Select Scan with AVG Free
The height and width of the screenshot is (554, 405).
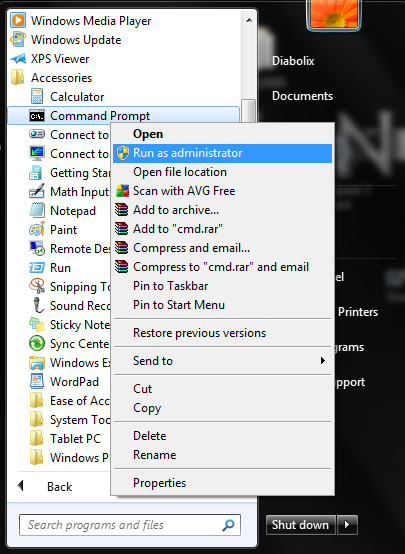click(222, 191)
